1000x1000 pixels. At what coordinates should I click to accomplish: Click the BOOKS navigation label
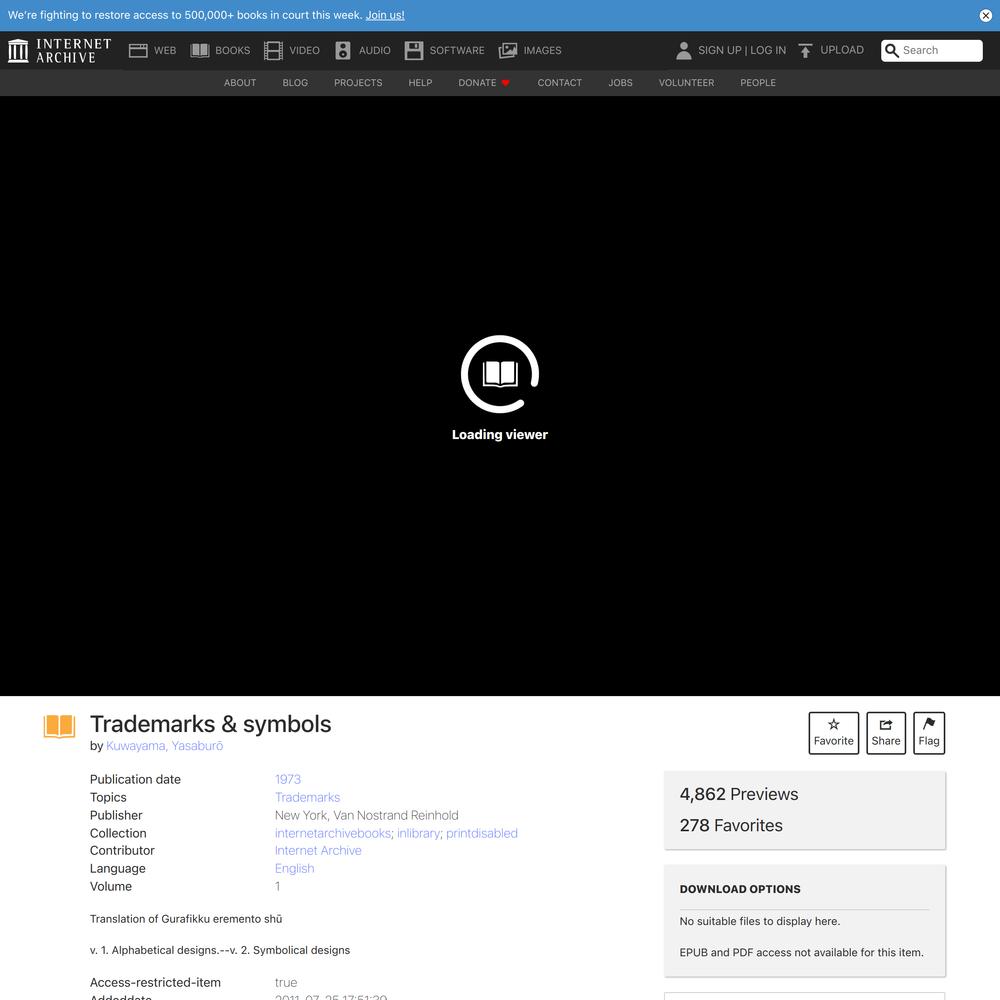click(x=233, y=50)
